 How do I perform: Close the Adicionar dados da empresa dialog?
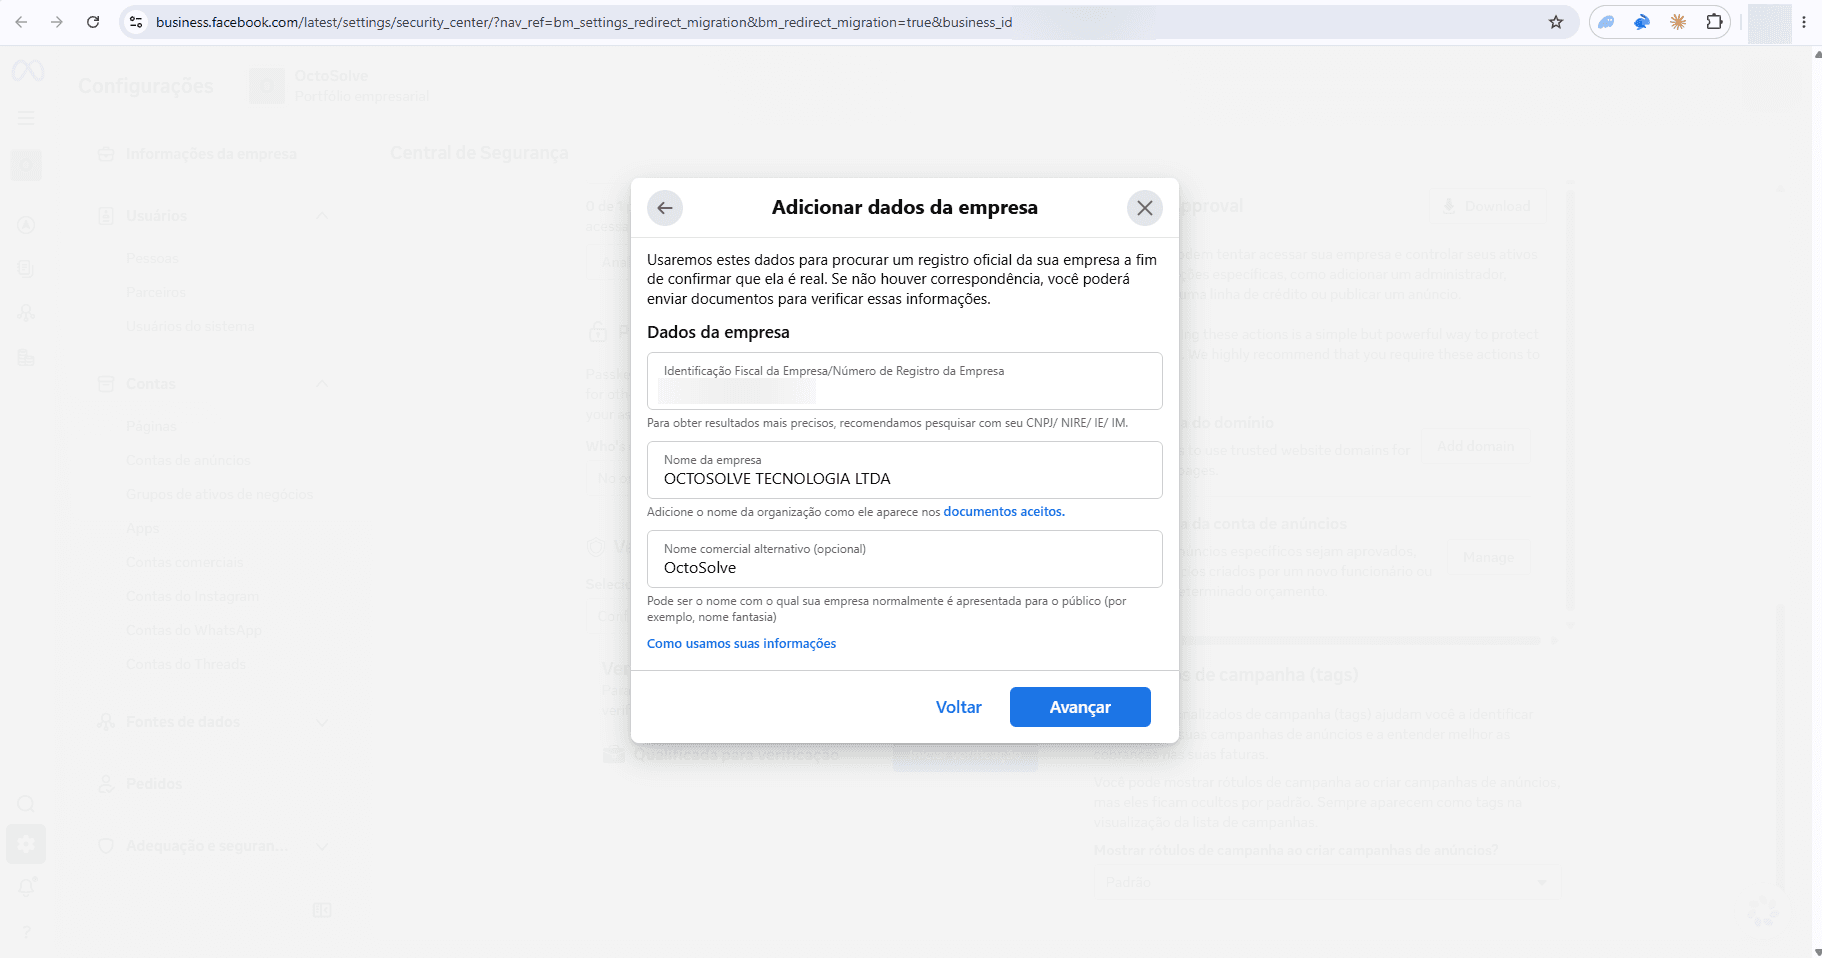click(x=1145, y=208)
